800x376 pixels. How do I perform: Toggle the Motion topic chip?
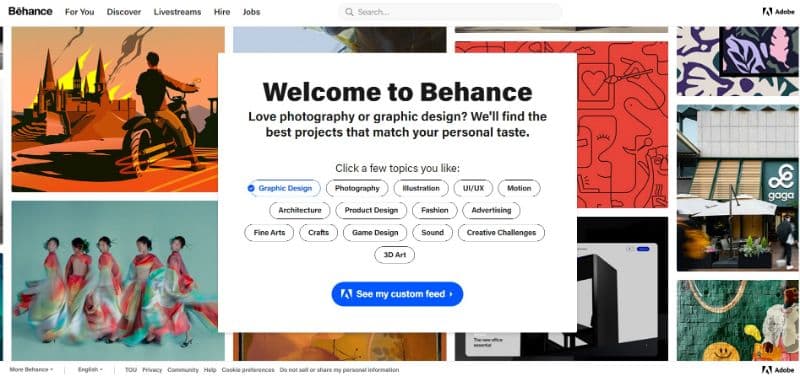[x=519, y=188]
